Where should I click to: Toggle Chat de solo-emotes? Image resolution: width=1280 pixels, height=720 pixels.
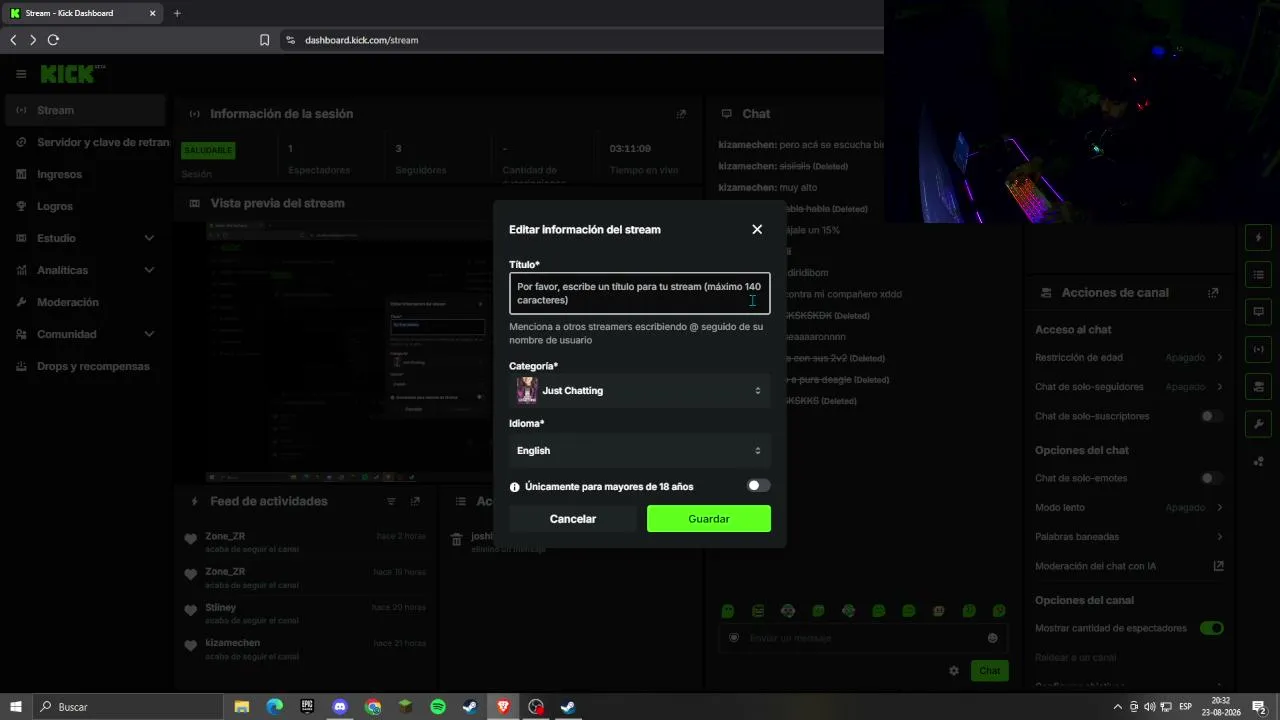click(1212, 478)
